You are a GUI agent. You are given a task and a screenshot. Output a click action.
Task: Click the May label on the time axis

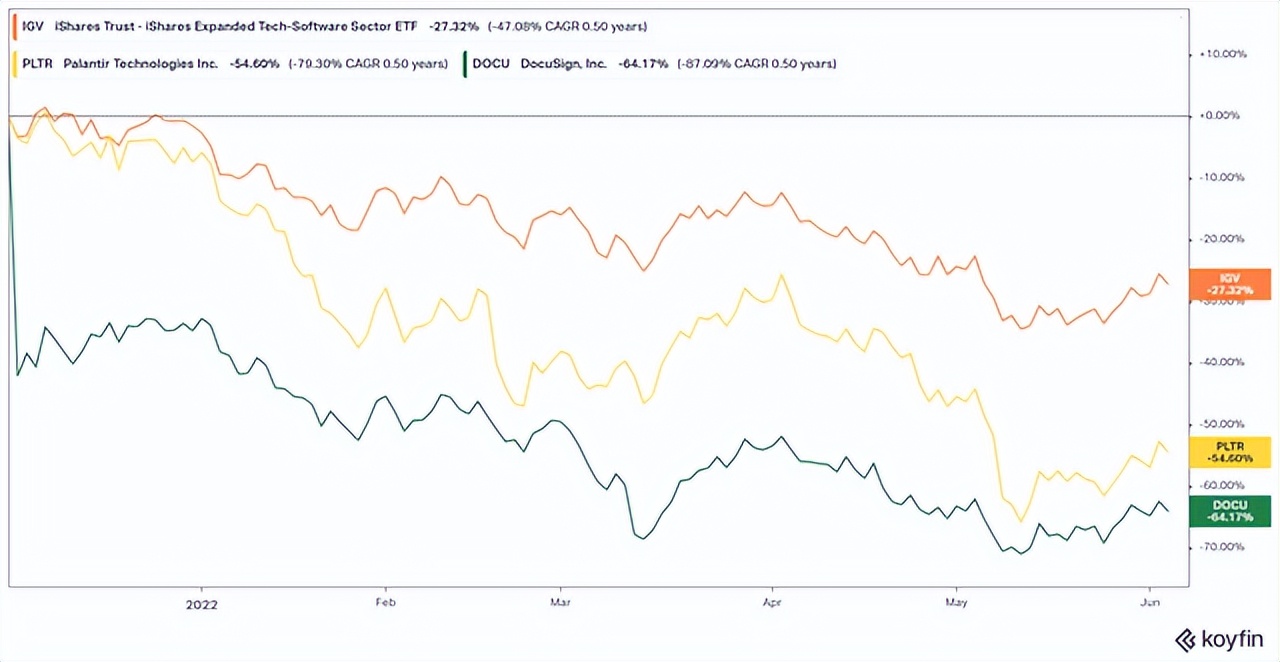(956, 603)
